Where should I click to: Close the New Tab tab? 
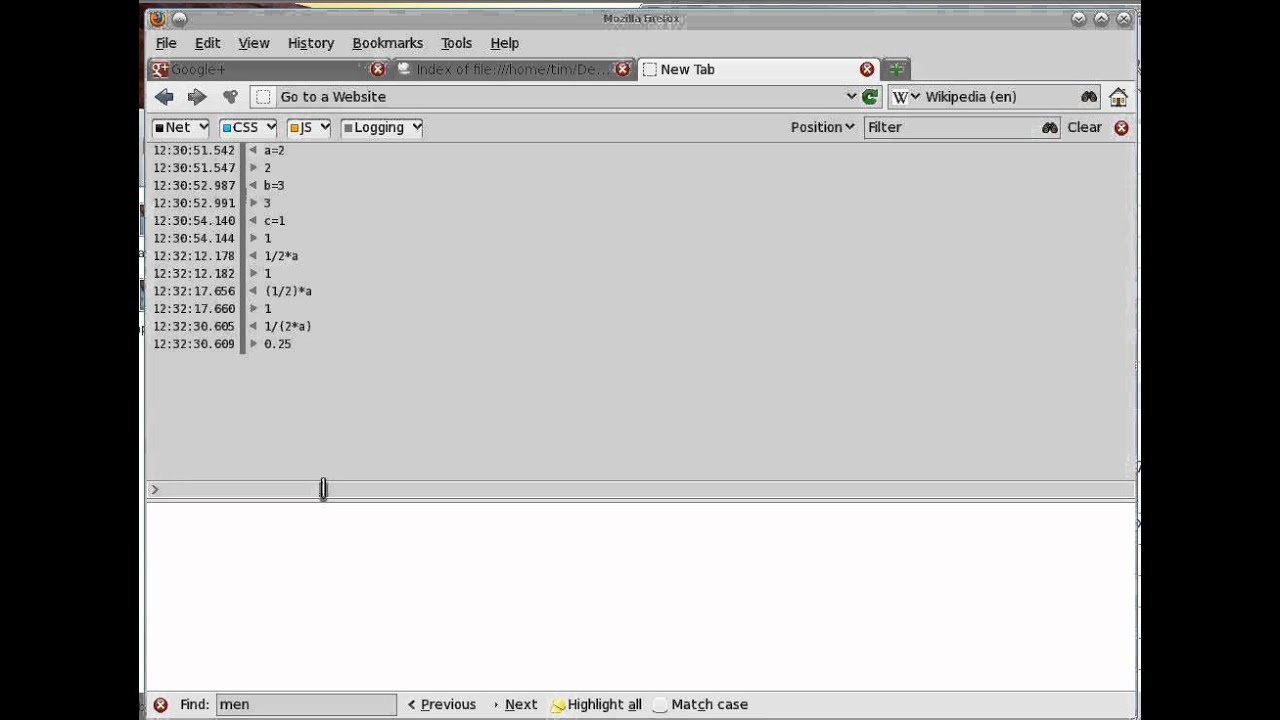(867, 69)
